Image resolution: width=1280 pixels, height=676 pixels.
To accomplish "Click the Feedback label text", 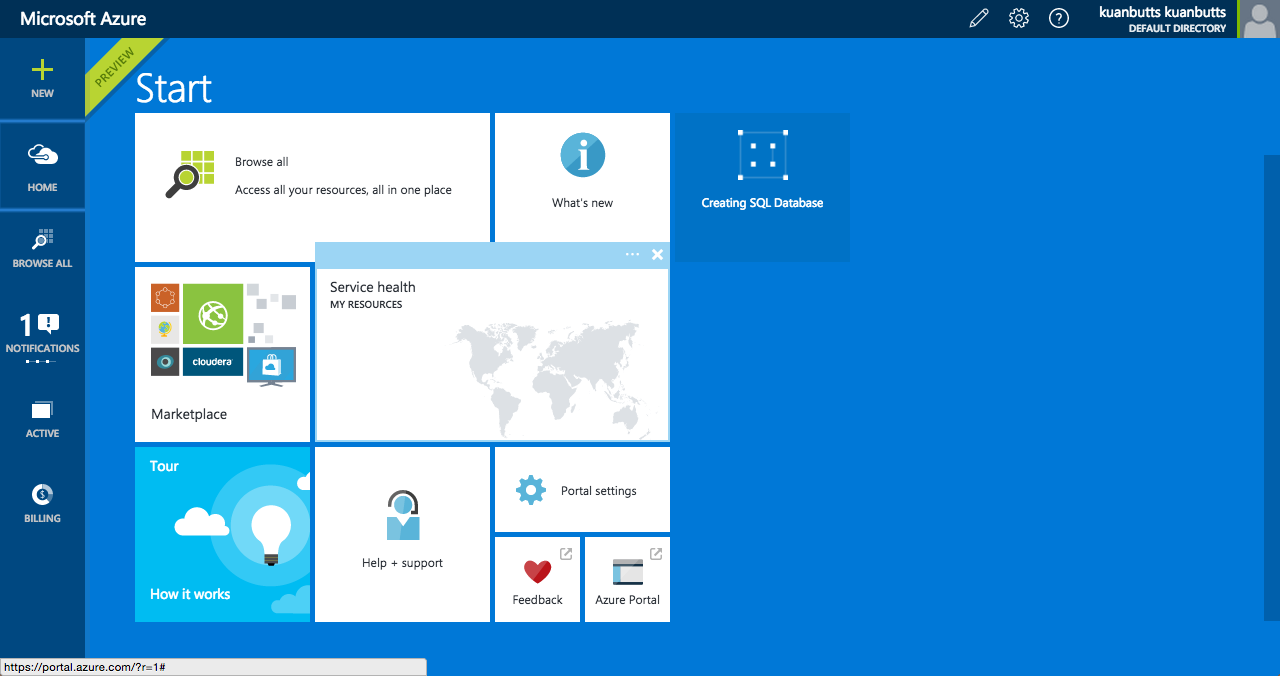I will [537, 600].
